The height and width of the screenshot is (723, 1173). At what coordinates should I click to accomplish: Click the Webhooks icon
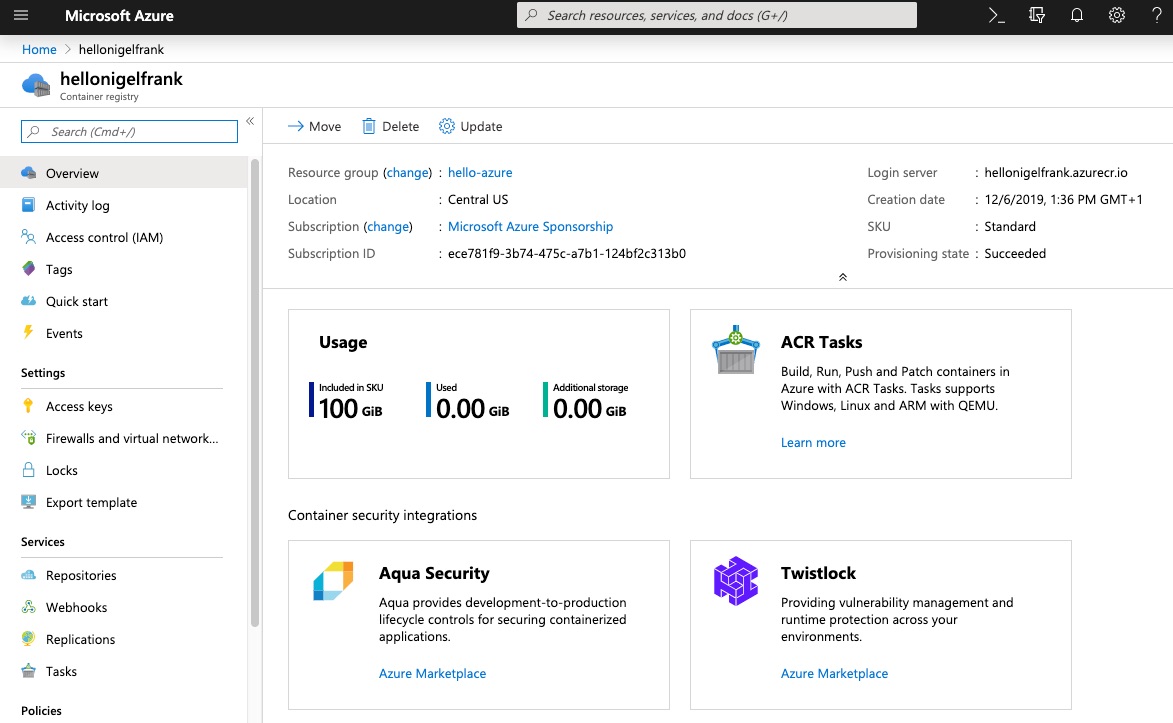[x=28, y=607]
